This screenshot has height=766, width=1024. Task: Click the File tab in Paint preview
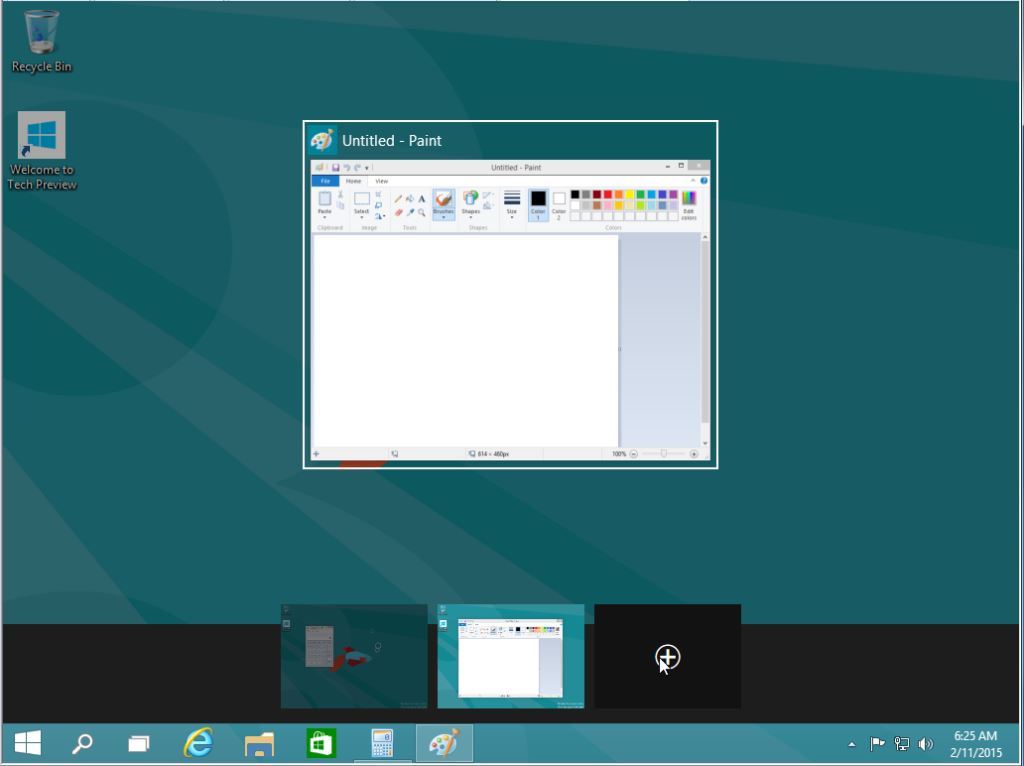coord(325,181)
